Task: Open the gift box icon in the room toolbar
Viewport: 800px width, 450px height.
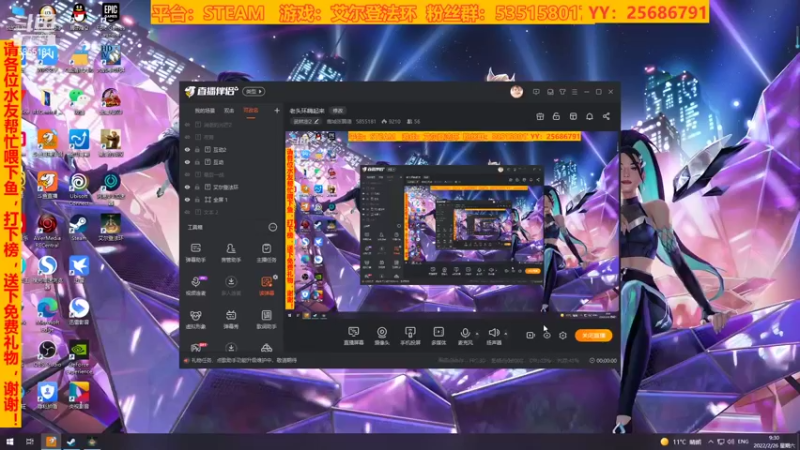Action: tap(540, 116)
